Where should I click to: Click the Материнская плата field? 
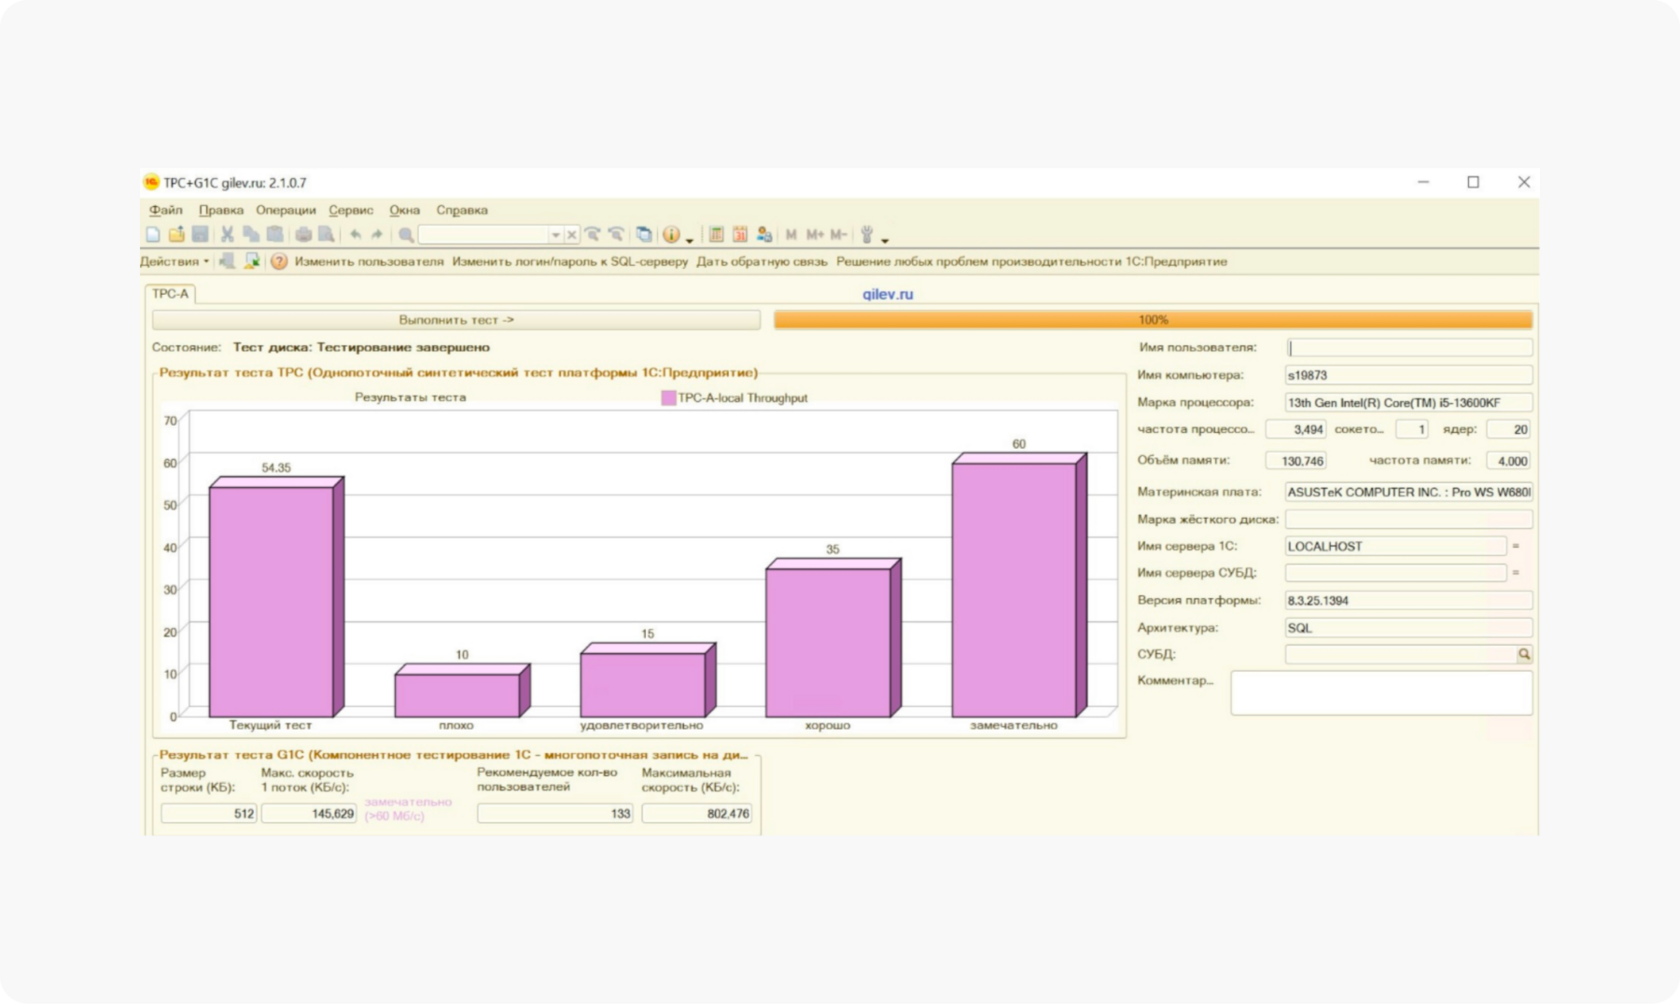1408,492
